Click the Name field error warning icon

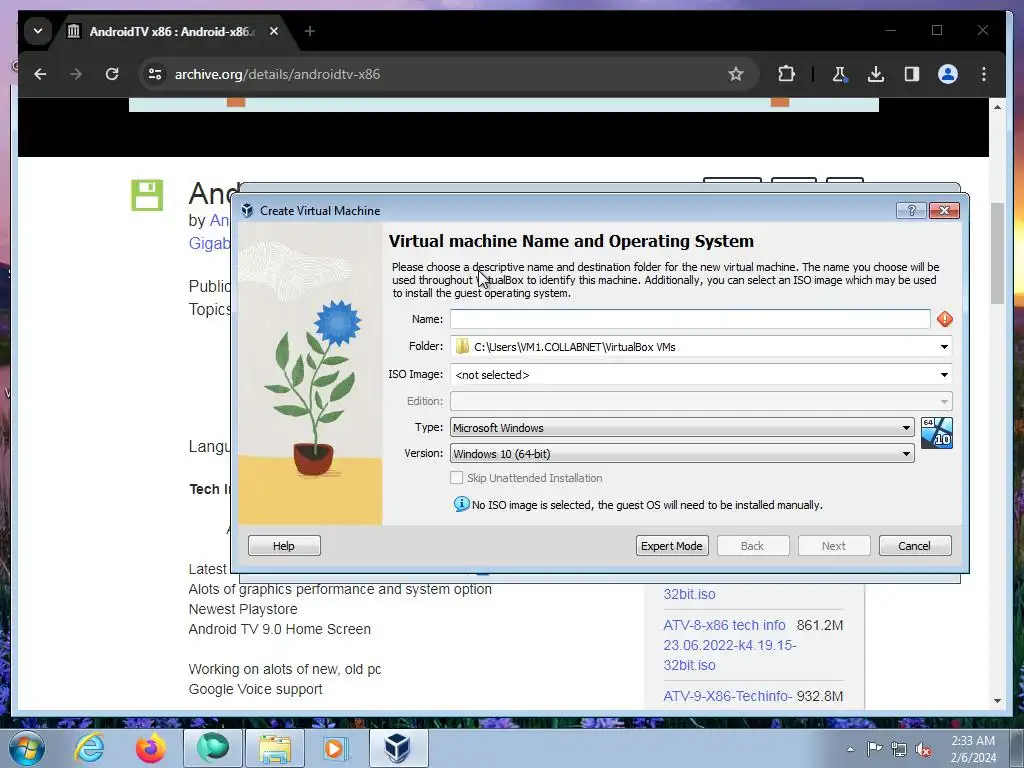click(x=944, y=319)
